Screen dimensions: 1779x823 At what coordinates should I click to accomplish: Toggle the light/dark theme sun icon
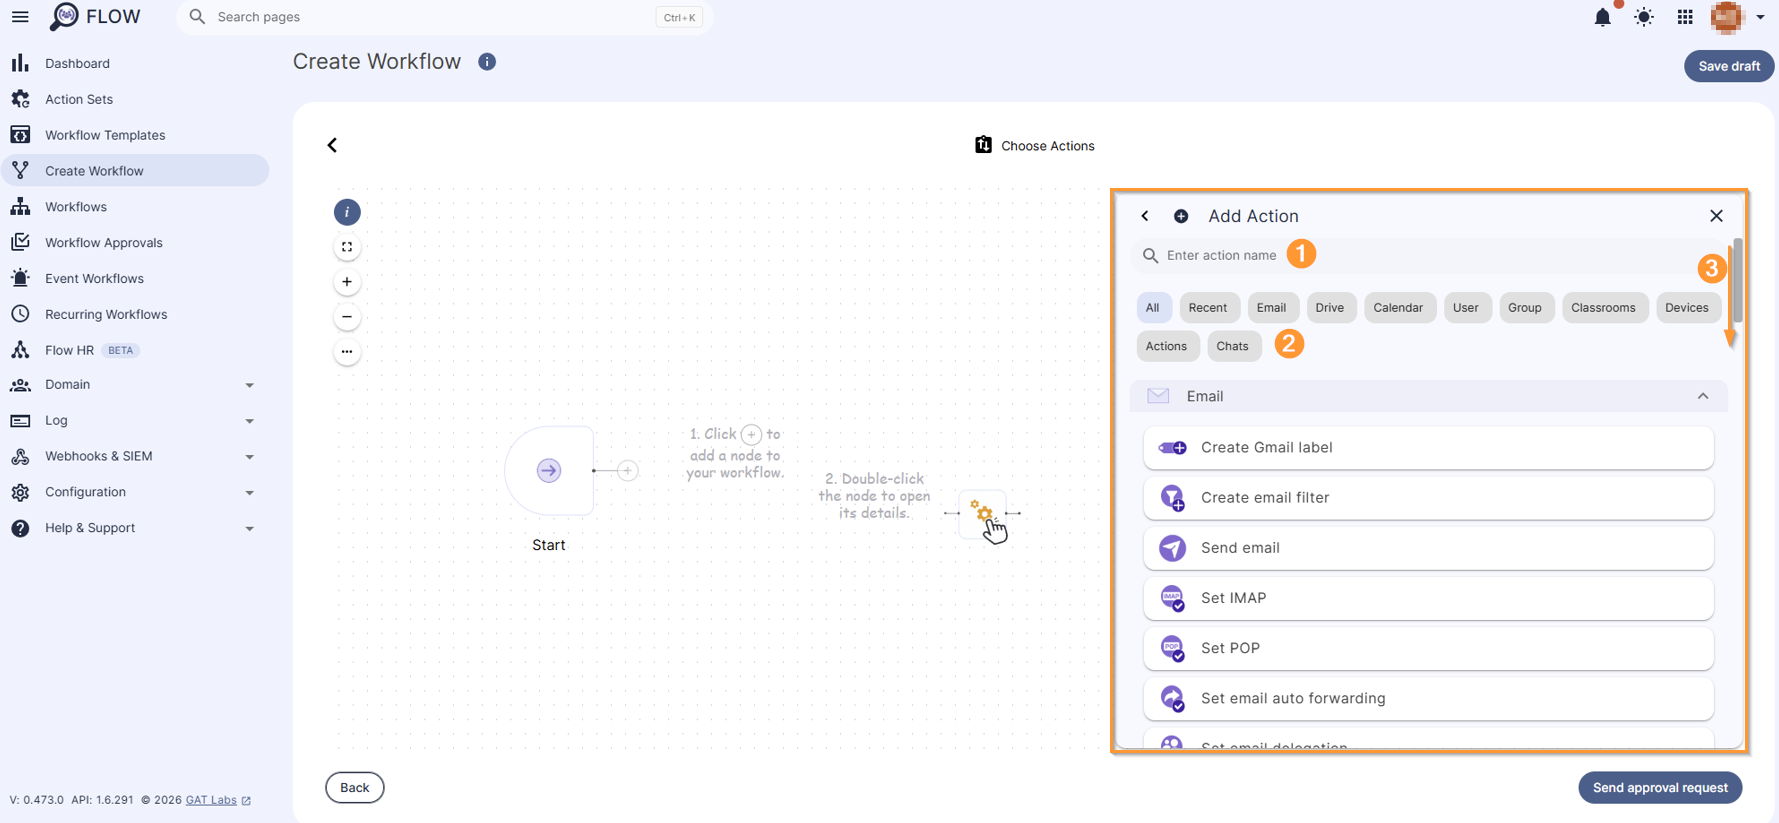(1644, 17)
